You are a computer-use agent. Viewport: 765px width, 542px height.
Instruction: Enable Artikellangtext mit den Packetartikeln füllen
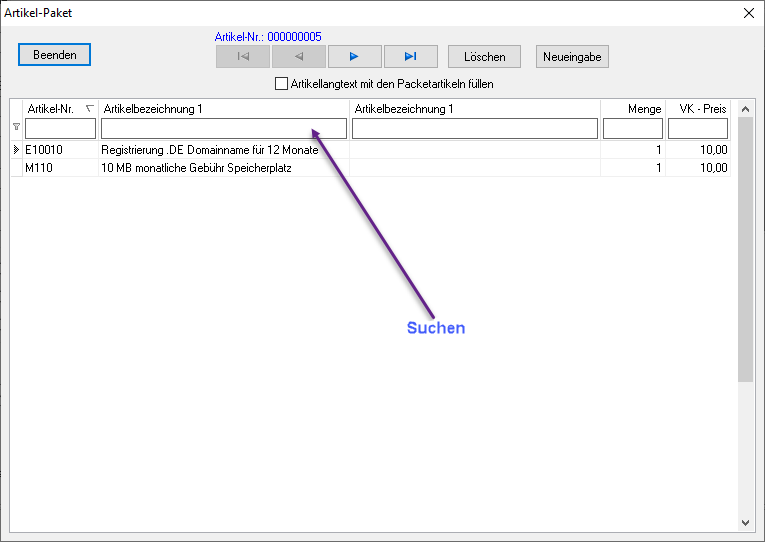pyautogui.click(x=282, y=84)
